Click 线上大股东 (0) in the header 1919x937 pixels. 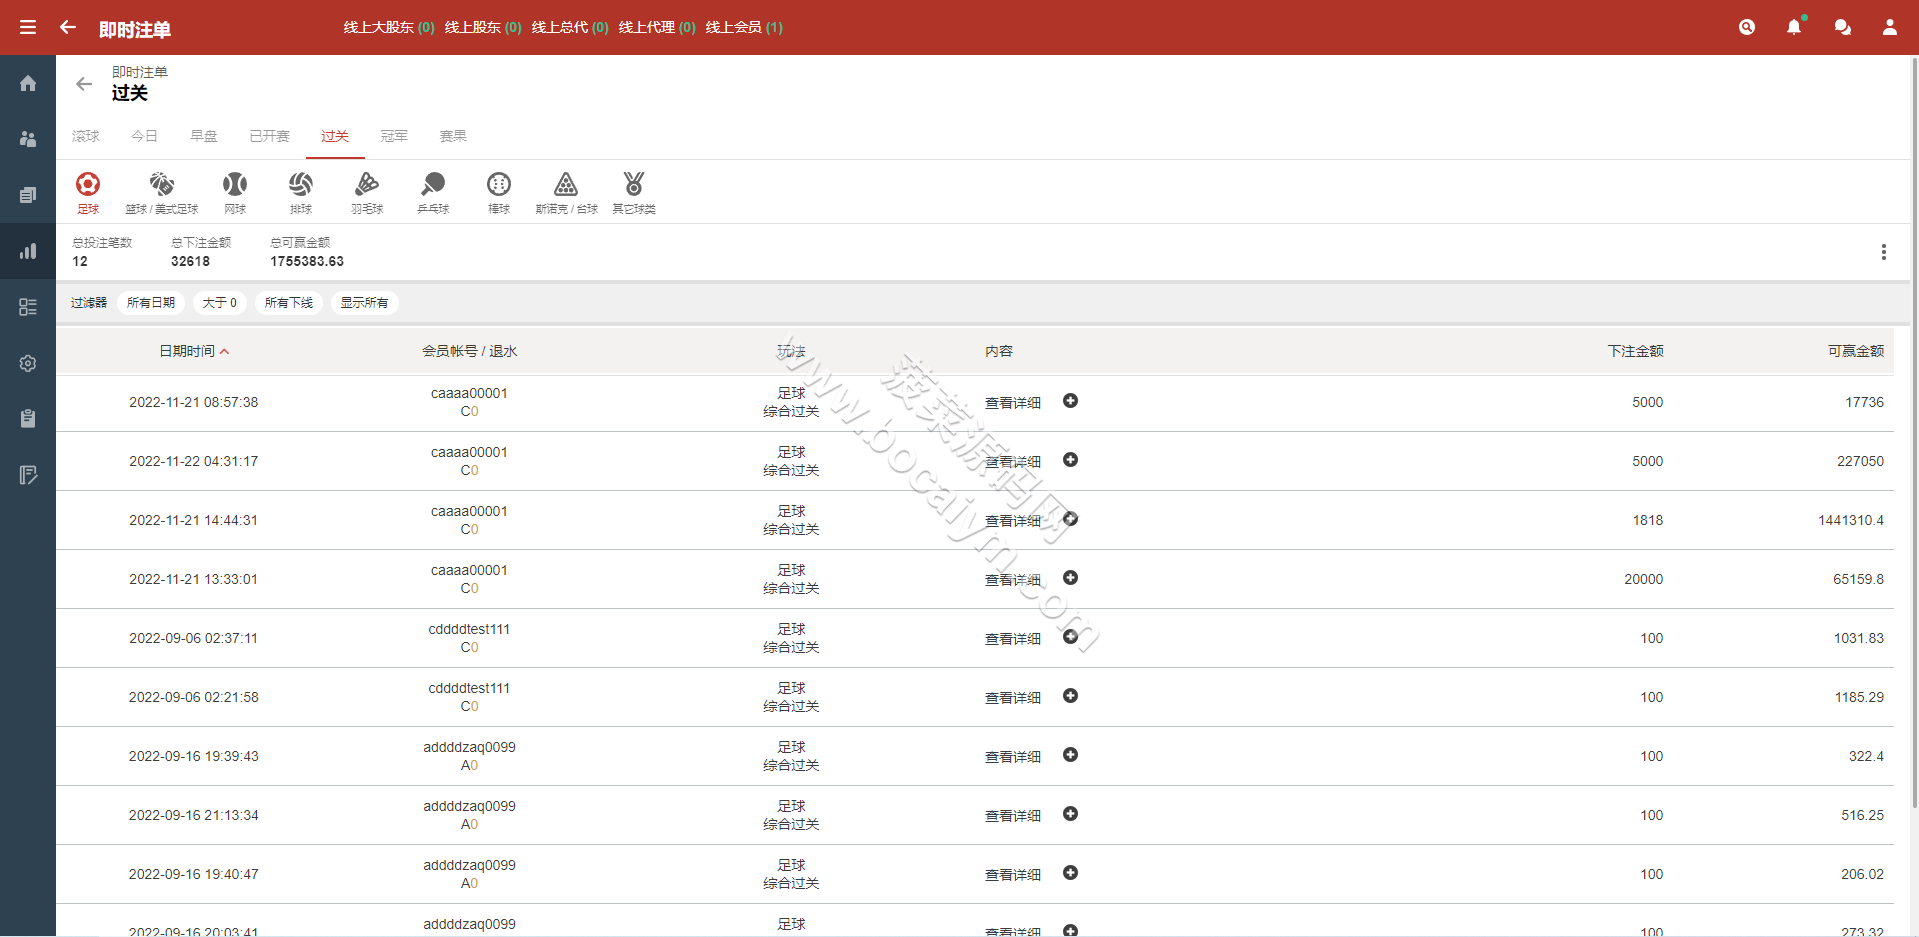(x=389, y=27)
